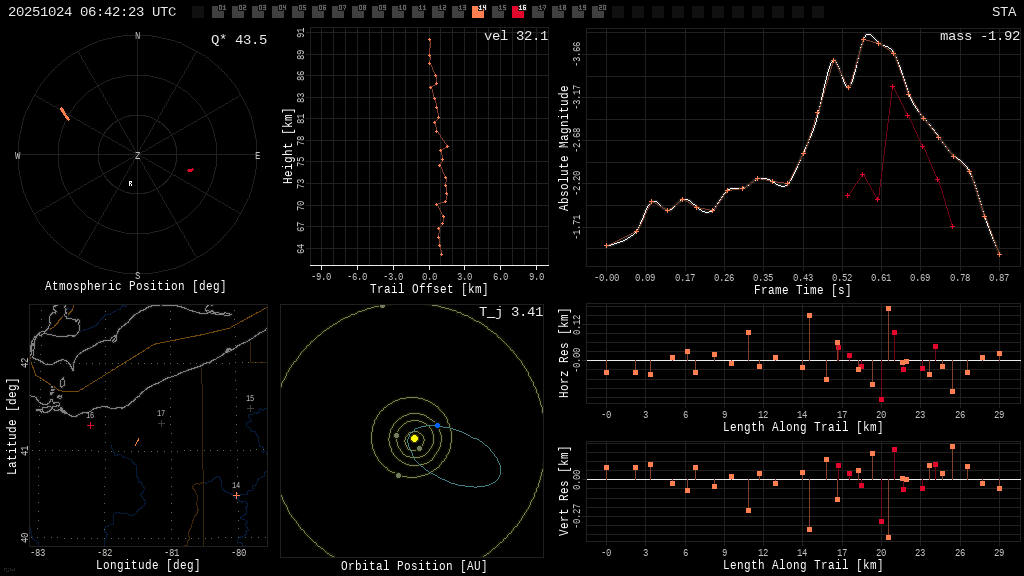Click the vel 32.1 readout
Image resolution: width=1024 pixels, height=576 pixels.
pos(515,36)
